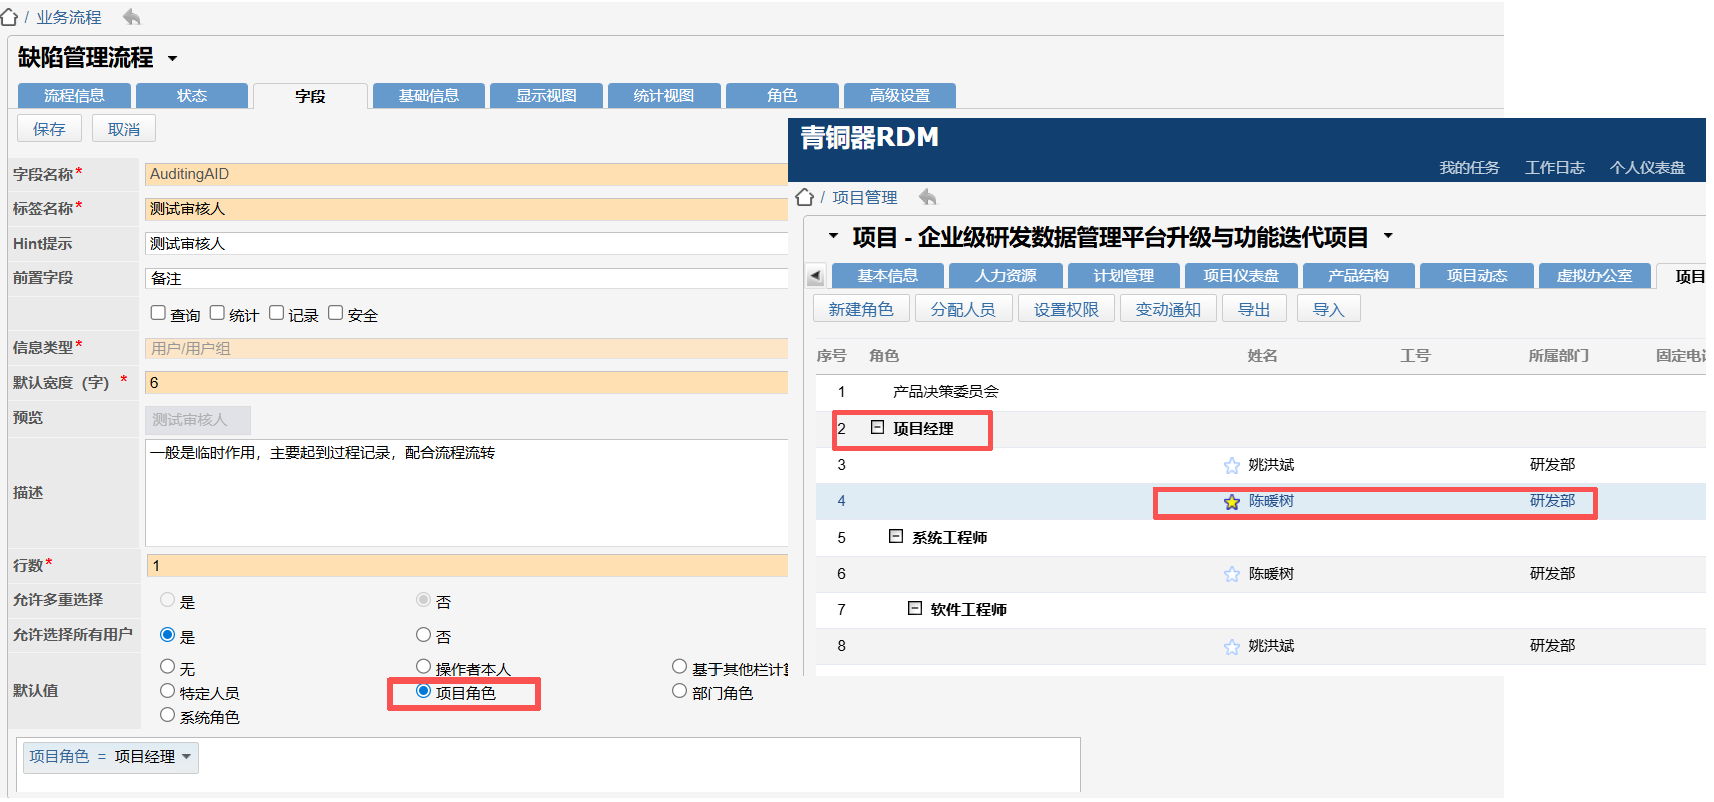1714x802 pixels.
Task: Click the home icon before 项目管理
Action: [804, 197]
